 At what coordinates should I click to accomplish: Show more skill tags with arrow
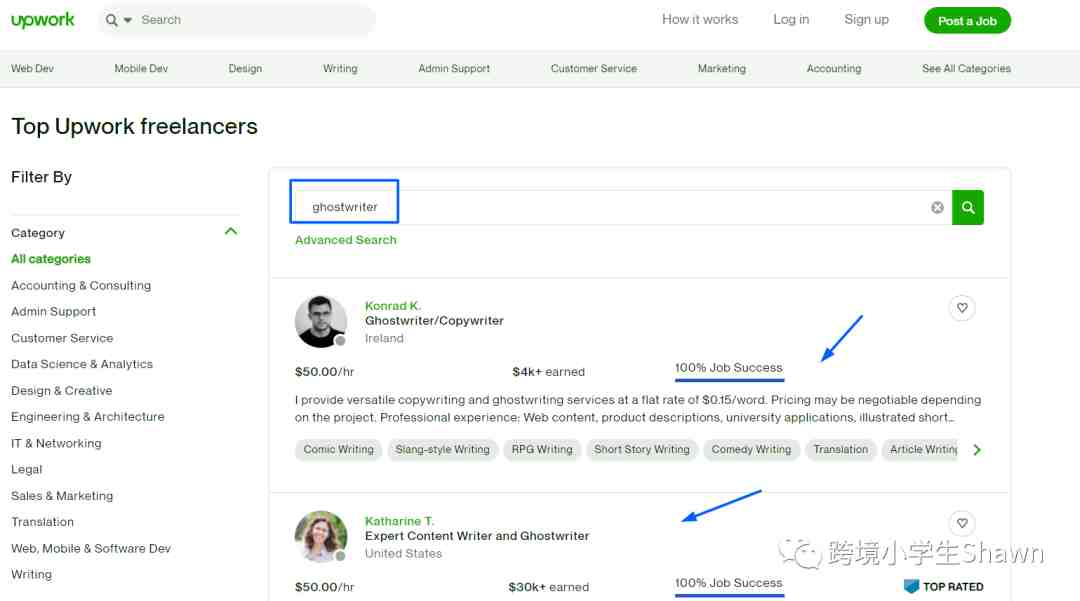click(x=977, y=450)
